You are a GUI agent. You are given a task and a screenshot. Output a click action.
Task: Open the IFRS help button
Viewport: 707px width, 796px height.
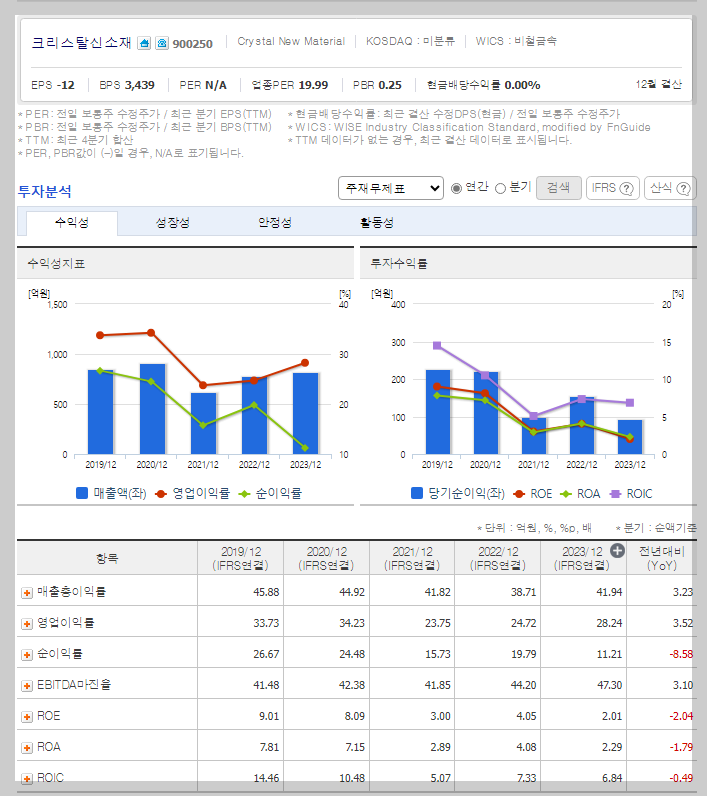coord(613,188)
